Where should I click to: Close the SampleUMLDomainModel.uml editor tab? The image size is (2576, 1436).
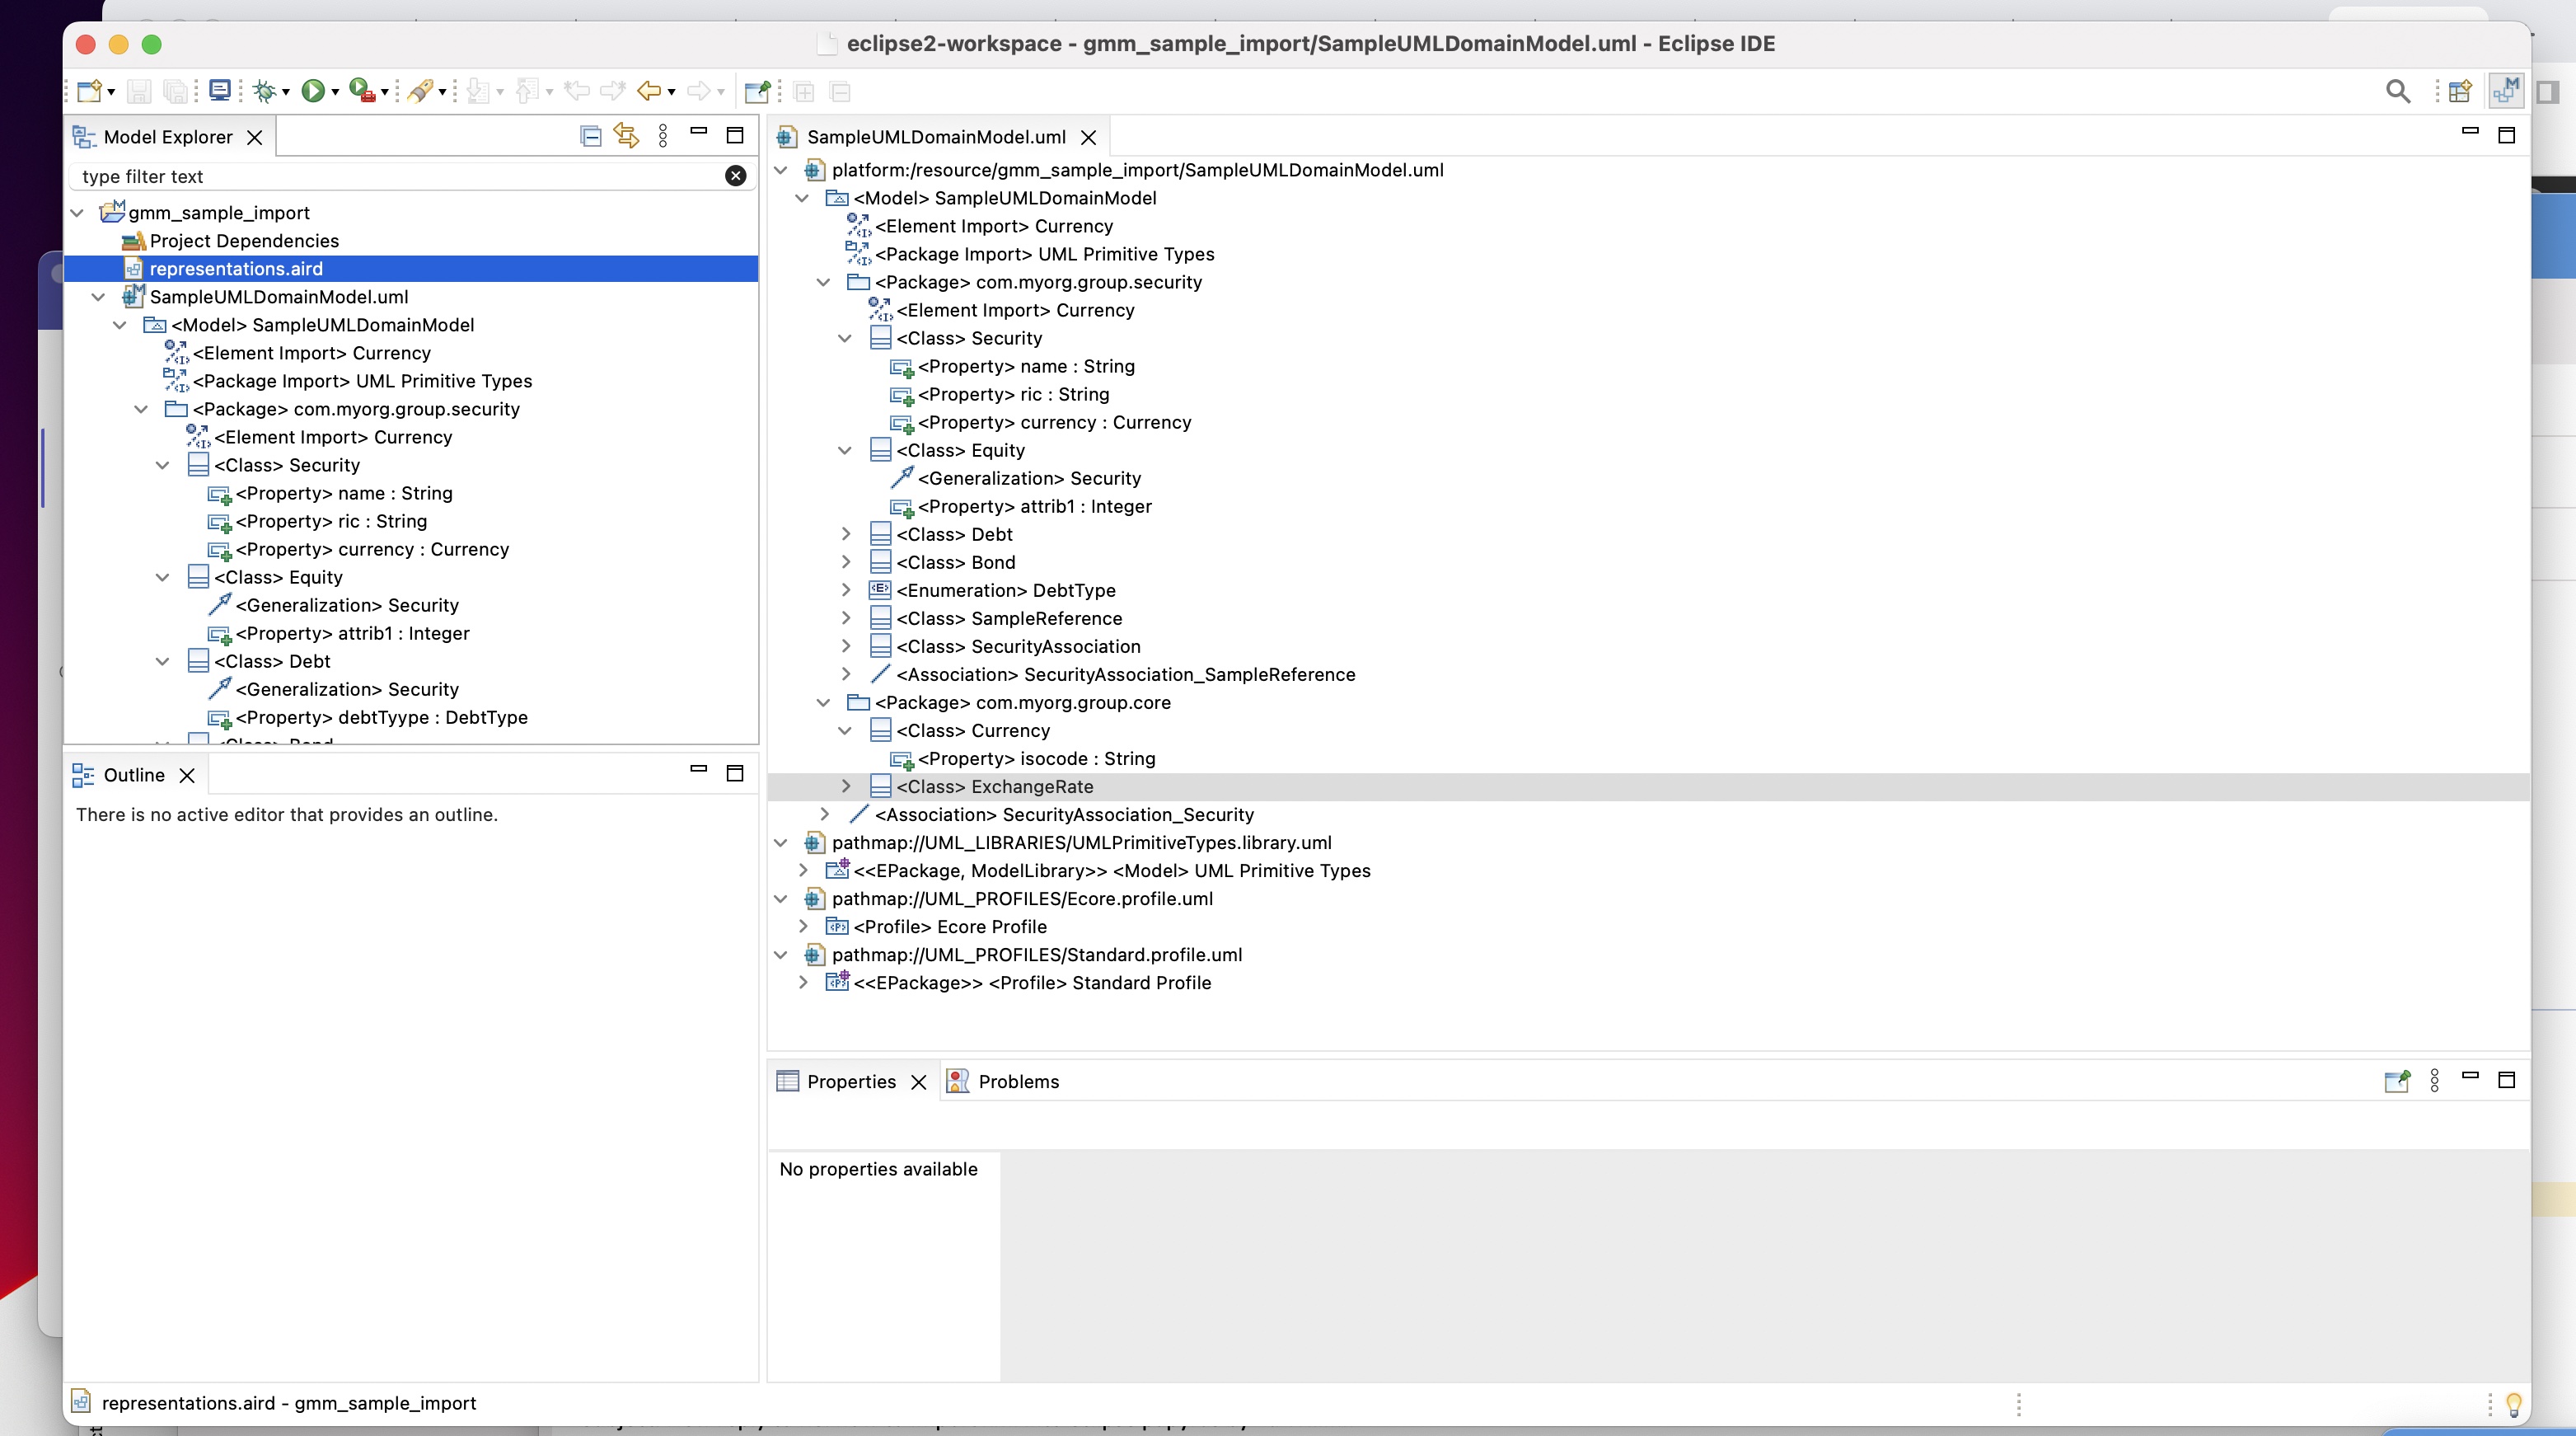(1089, 137)
